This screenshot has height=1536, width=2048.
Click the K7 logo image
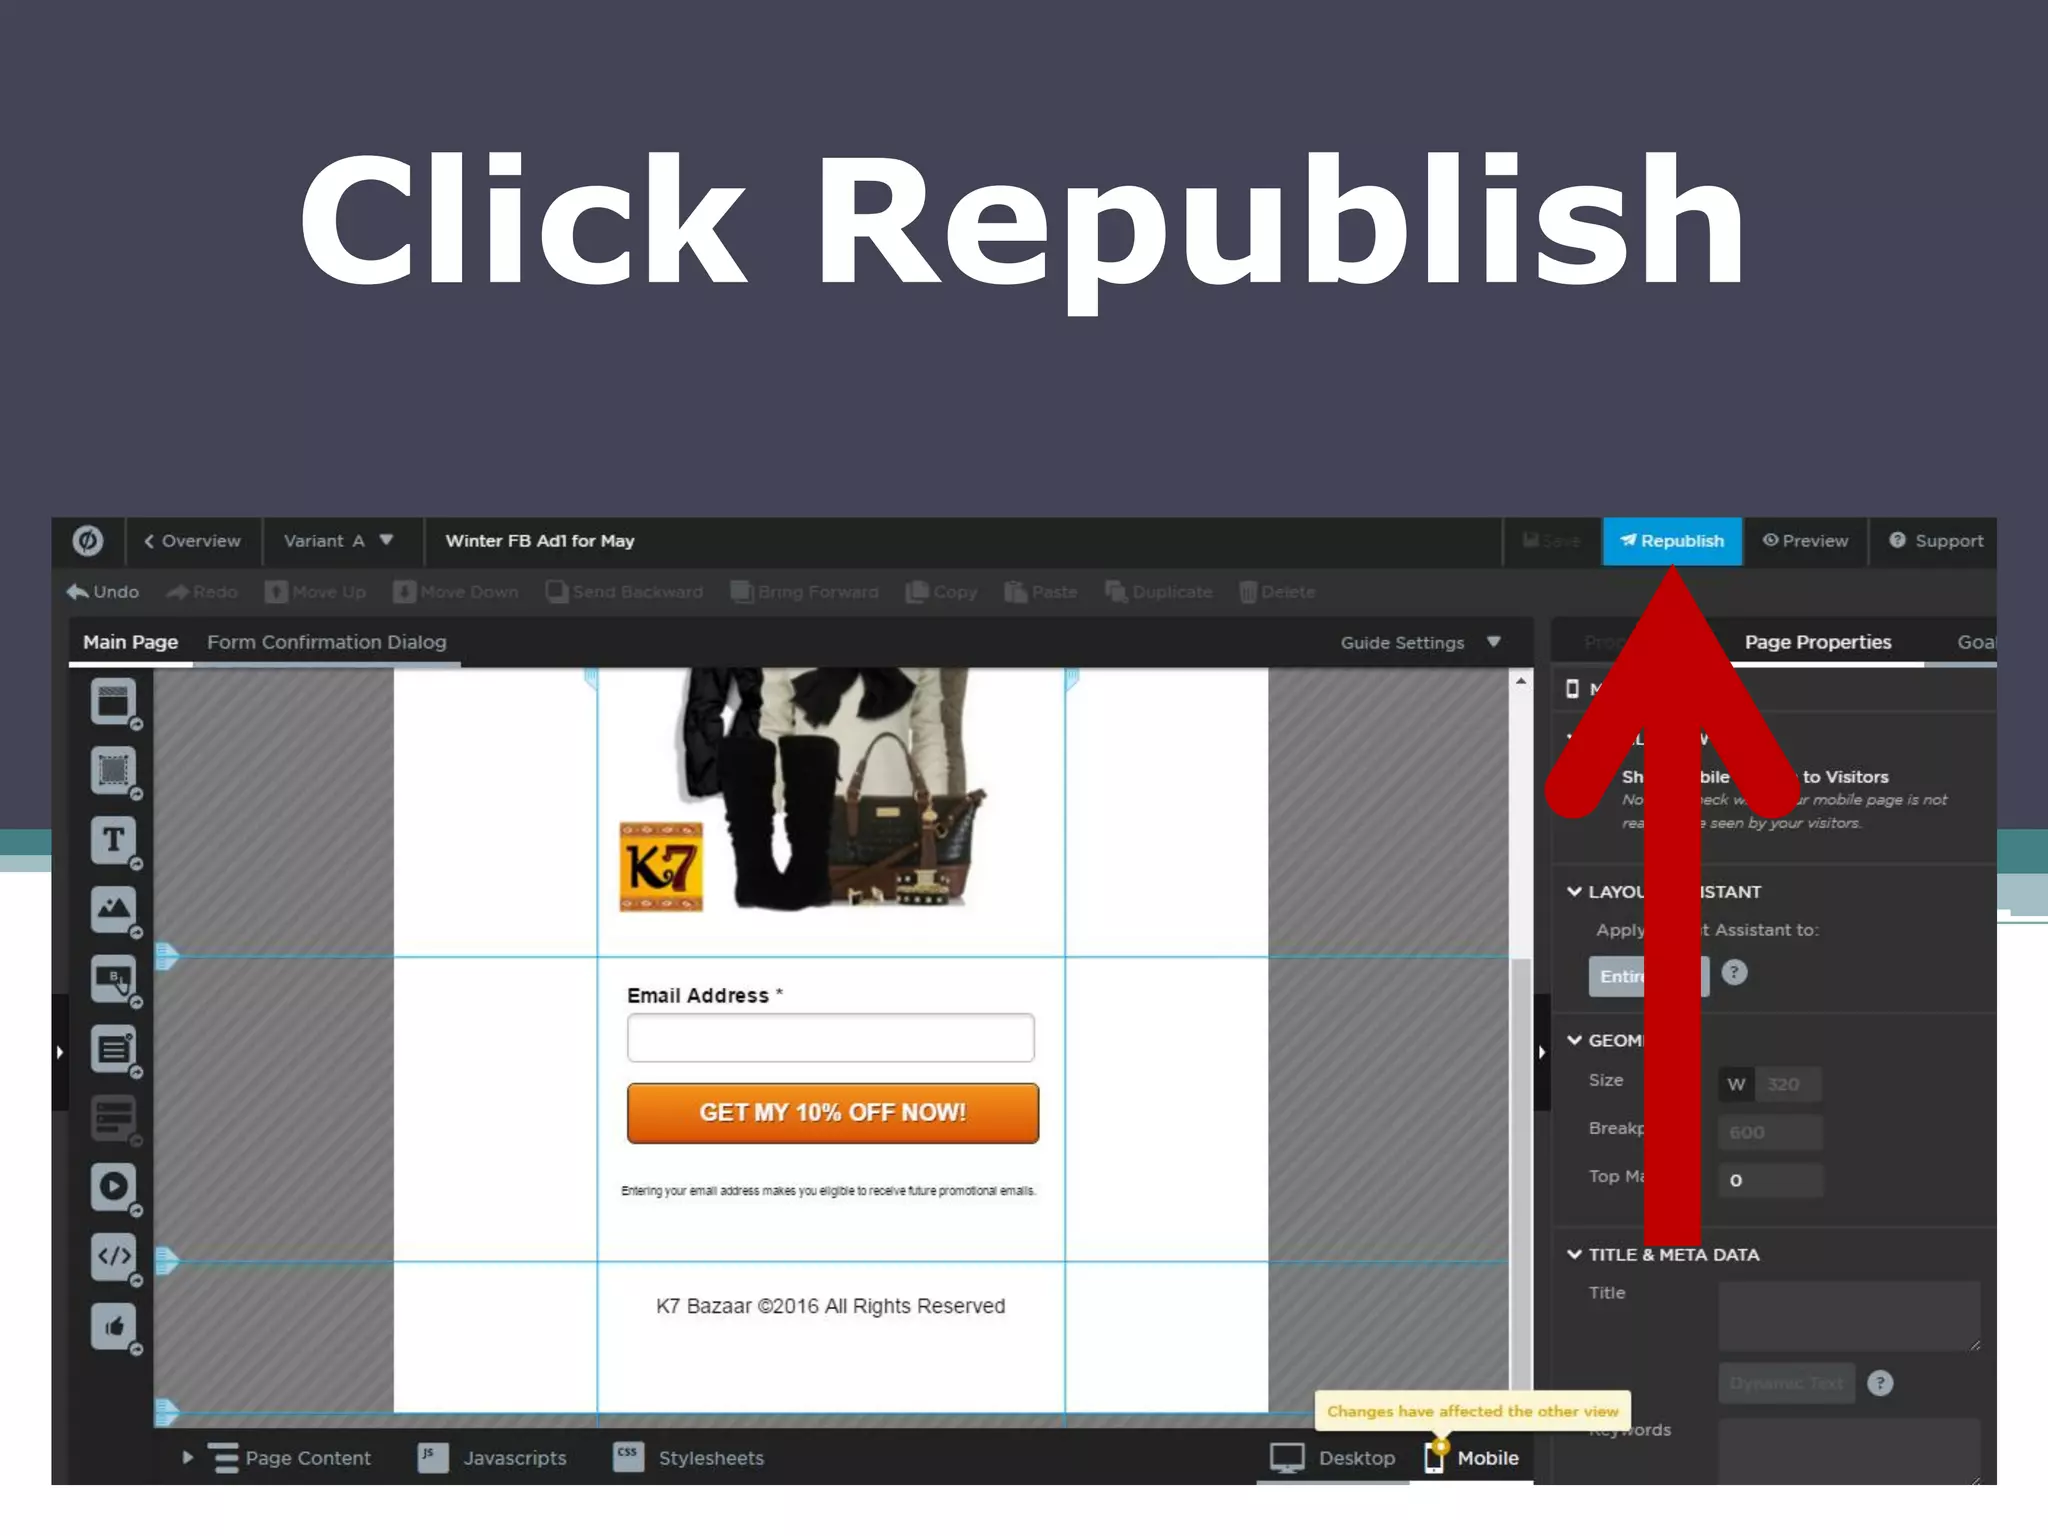(661, 867)
